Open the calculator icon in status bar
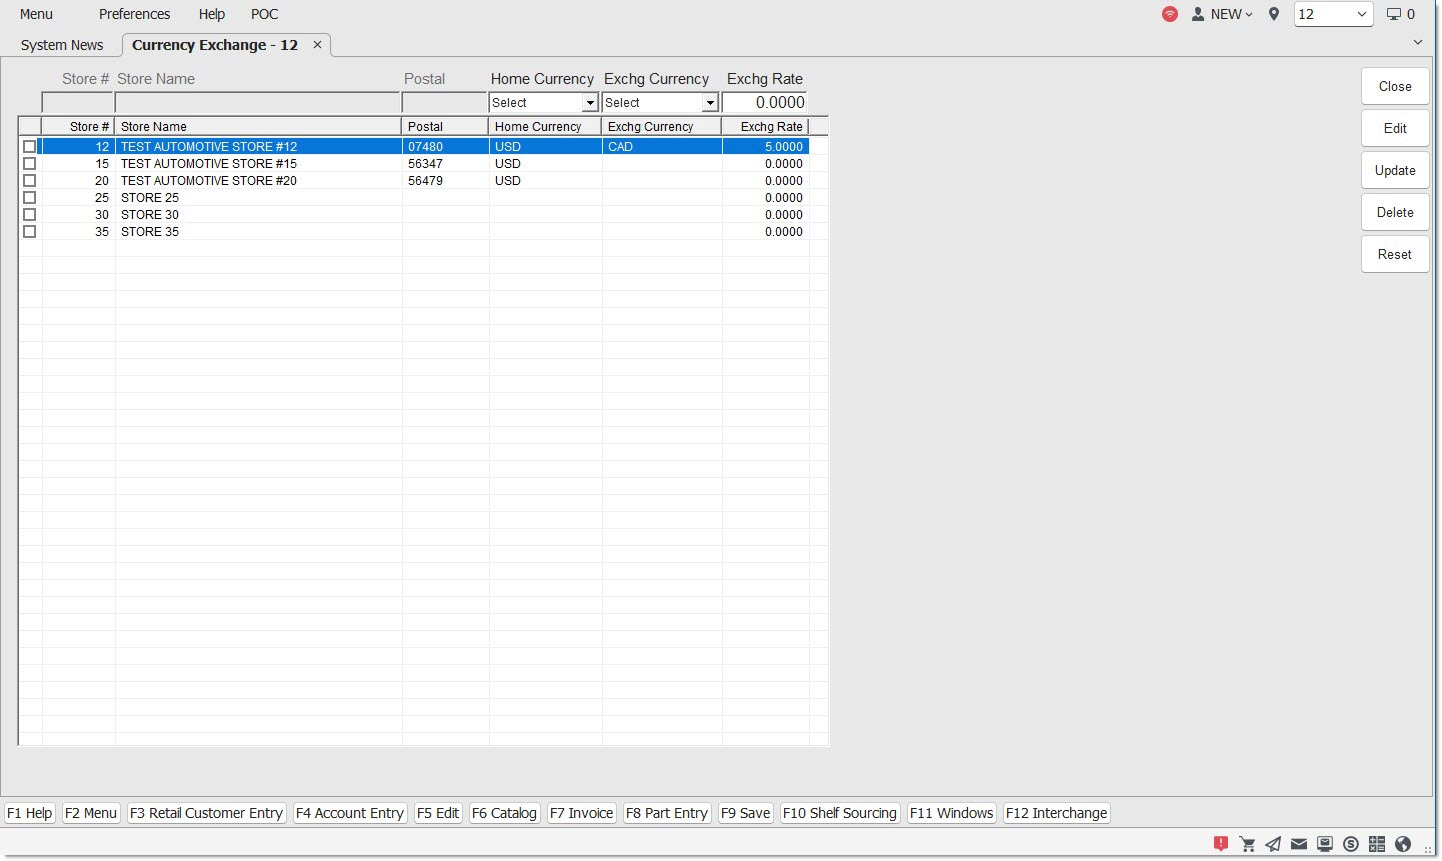Viewport: 1442px width, 861px height. point(1377,844)
